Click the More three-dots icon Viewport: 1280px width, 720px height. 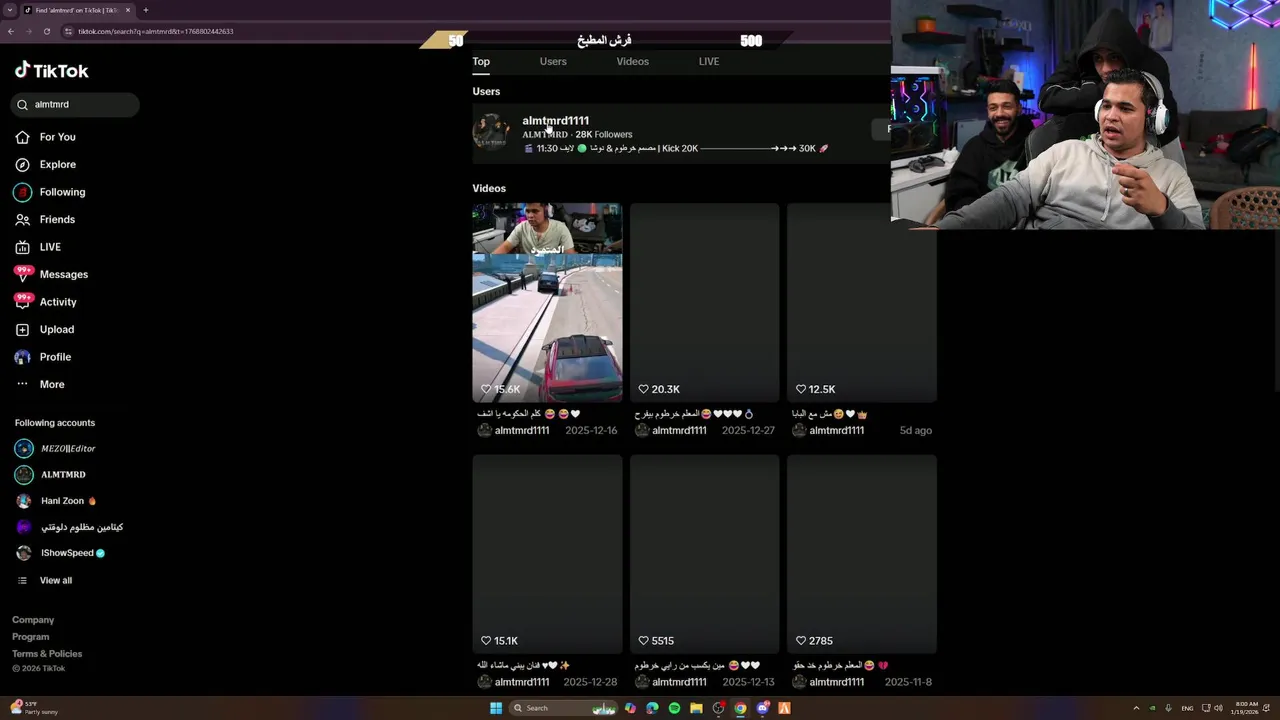tap(22, 384)
